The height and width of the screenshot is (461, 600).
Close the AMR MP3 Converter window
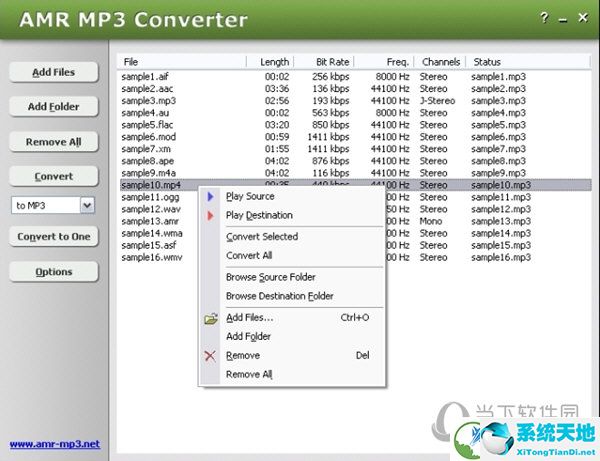coord(583,18)
